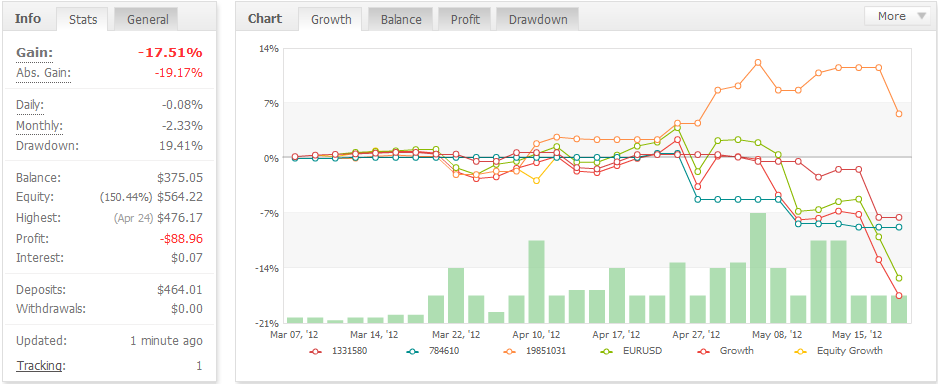
Task: Click the Equity label in stats
Action: pyautogui.click(x=35, y=197)
